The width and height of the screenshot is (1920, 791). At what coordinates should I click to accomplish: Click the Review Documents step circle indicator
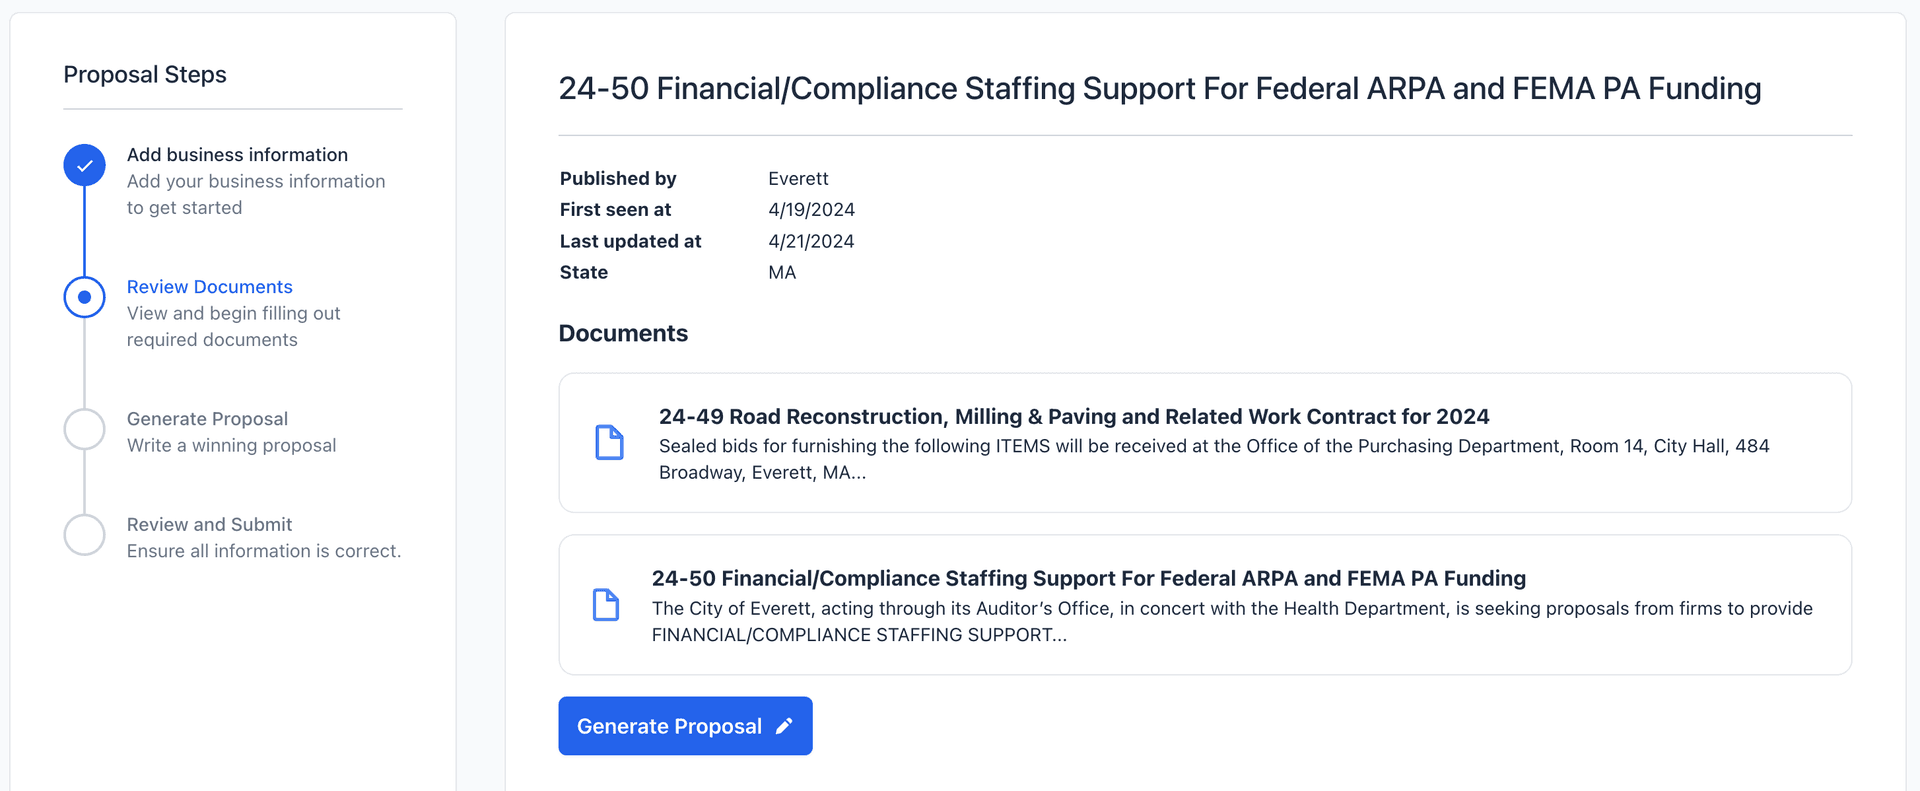click(85, 297)
